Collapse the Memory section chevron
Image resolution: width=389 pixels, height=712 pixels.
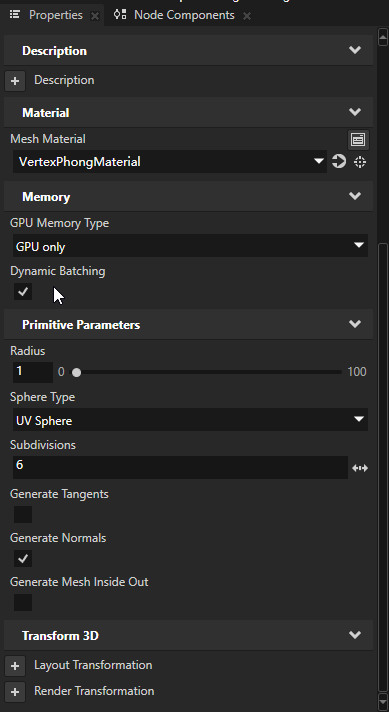(355, 196)
